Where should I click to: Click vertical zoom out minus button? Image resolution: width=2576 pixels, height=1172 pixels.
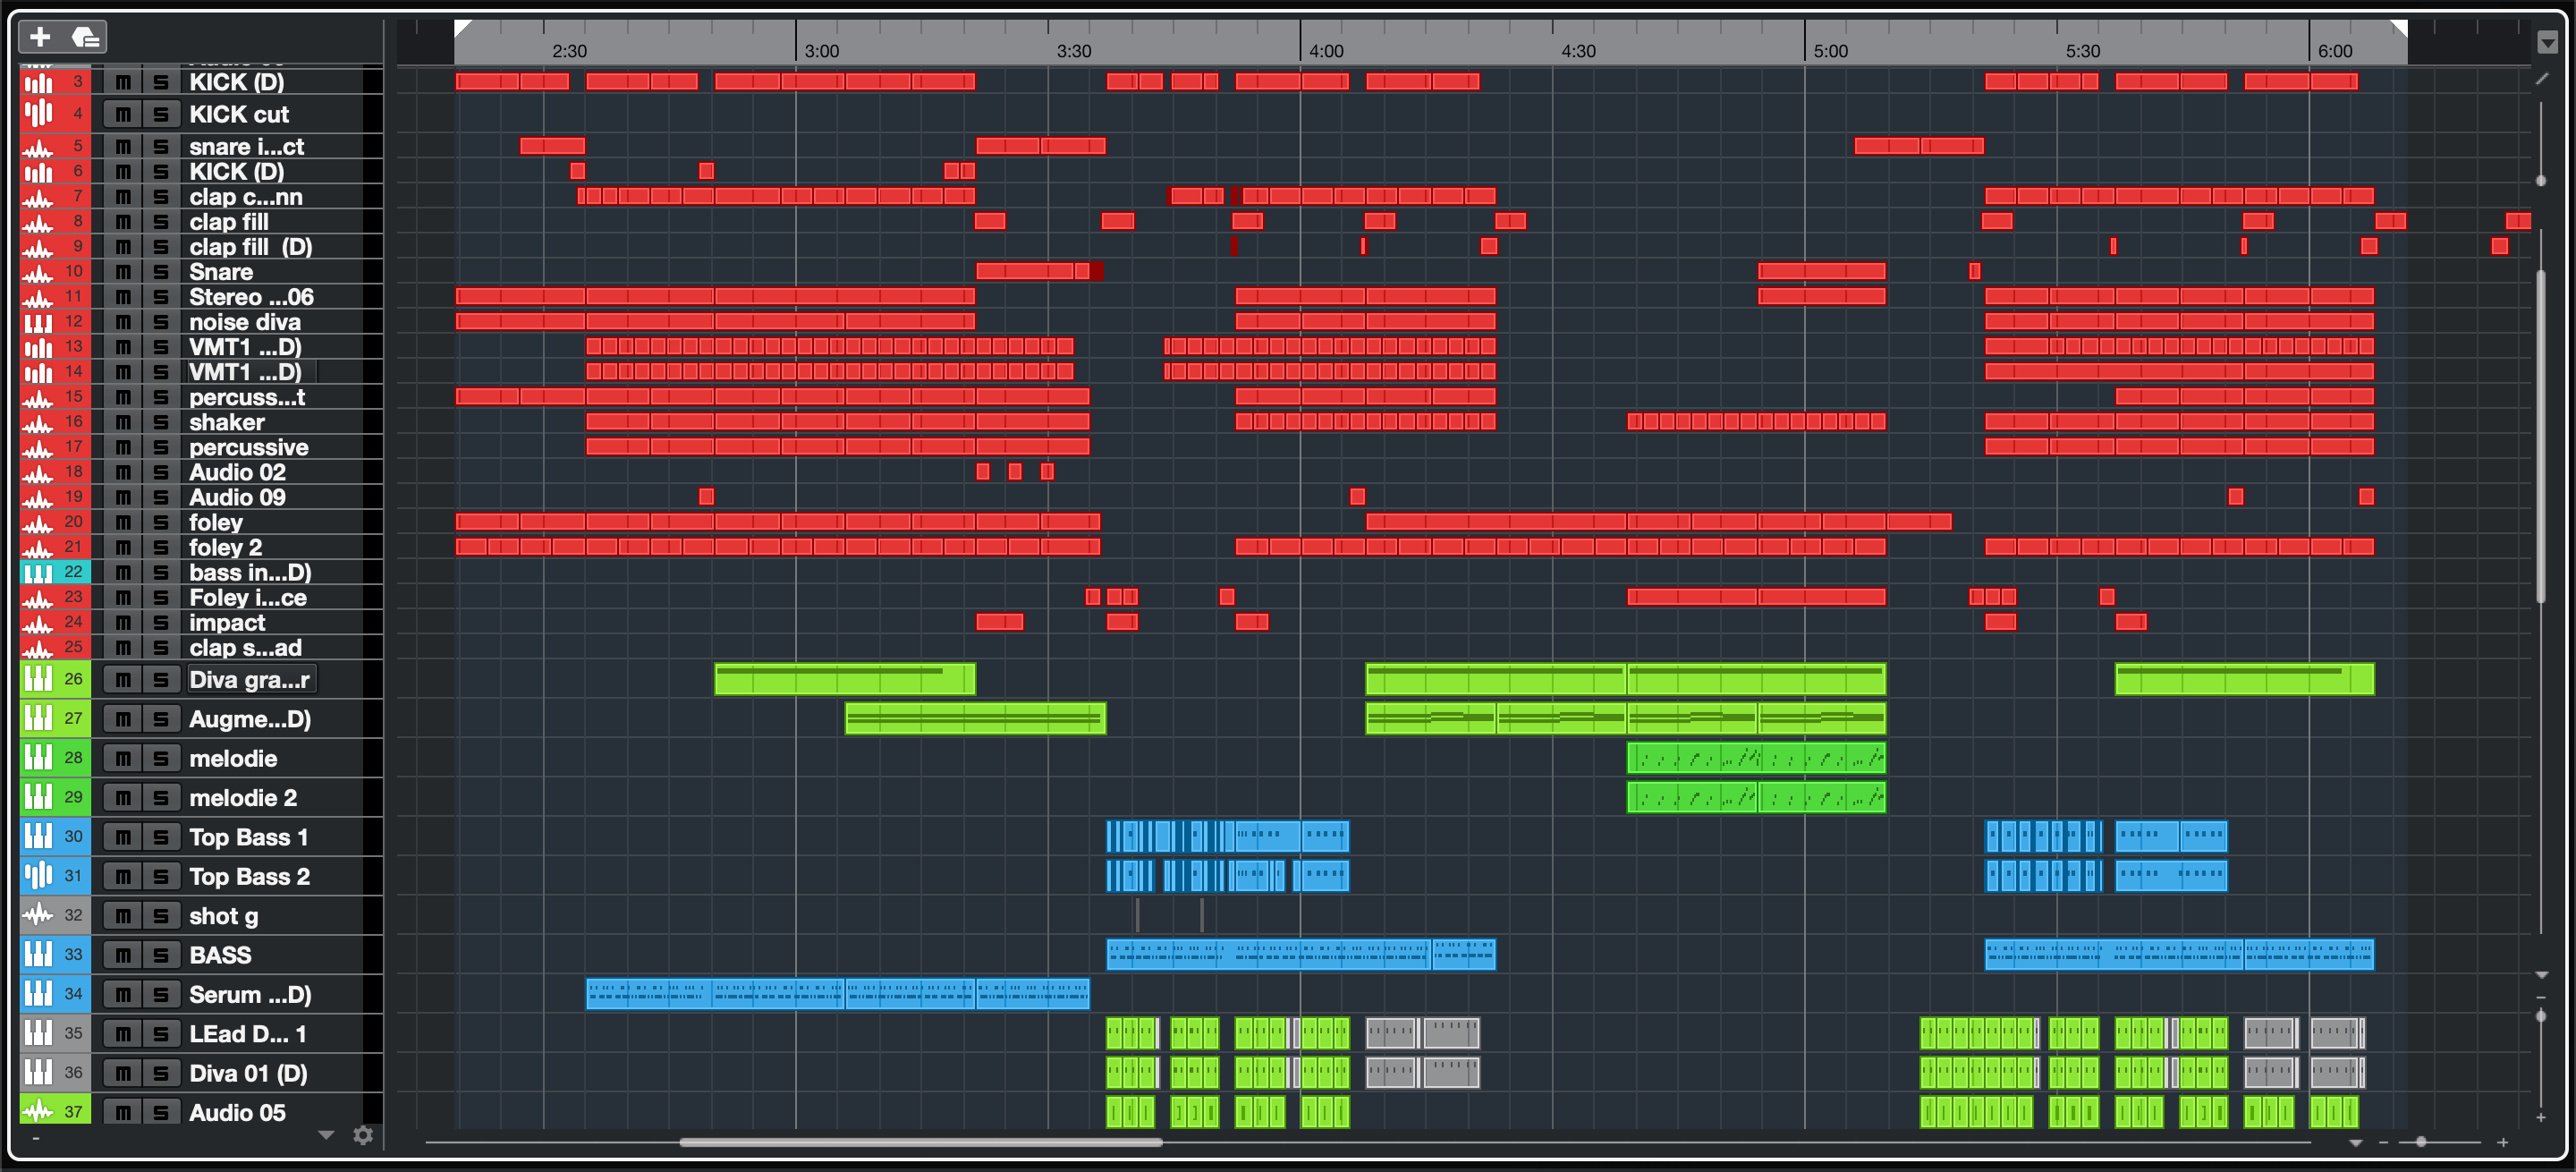[2541, 997]
